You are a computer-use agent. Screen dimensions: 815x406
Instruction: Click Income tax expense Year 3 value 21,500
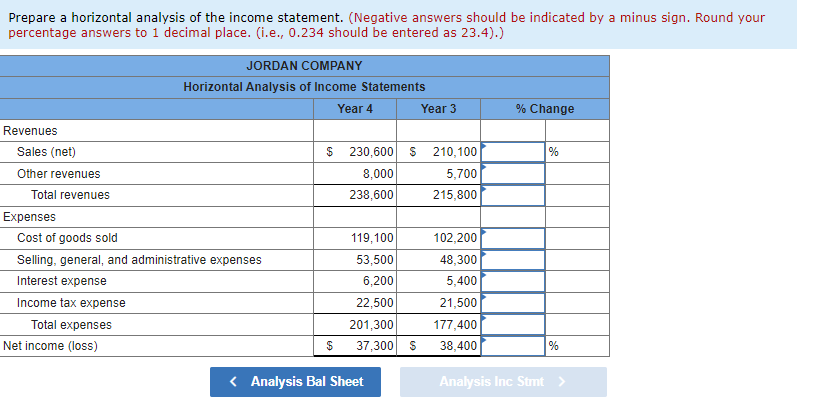(458, 303)
